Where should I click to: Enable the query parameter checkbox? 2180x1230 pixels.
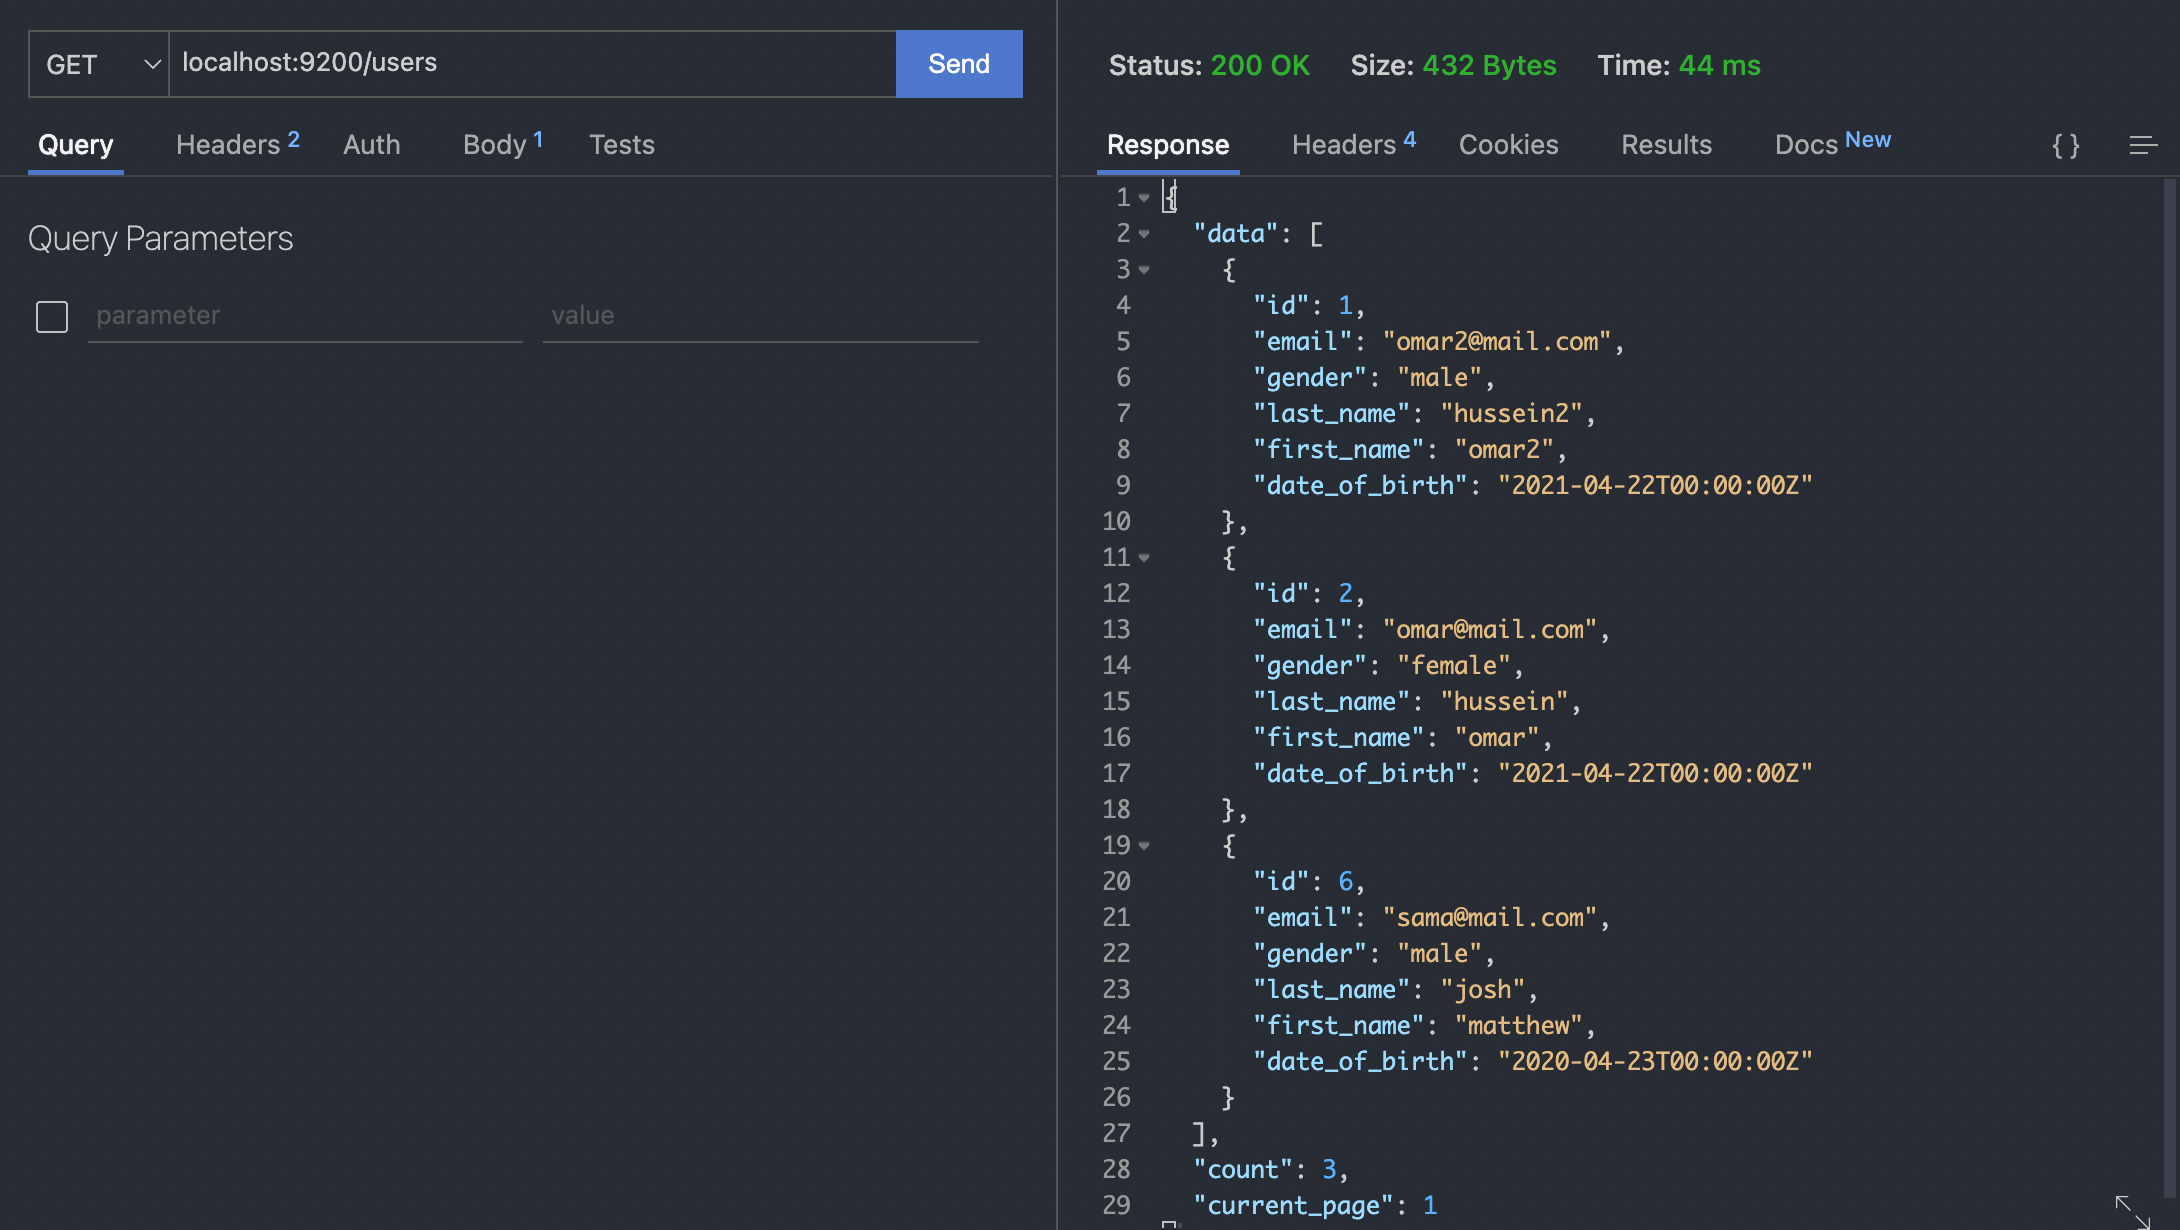(x=52, y=317)
